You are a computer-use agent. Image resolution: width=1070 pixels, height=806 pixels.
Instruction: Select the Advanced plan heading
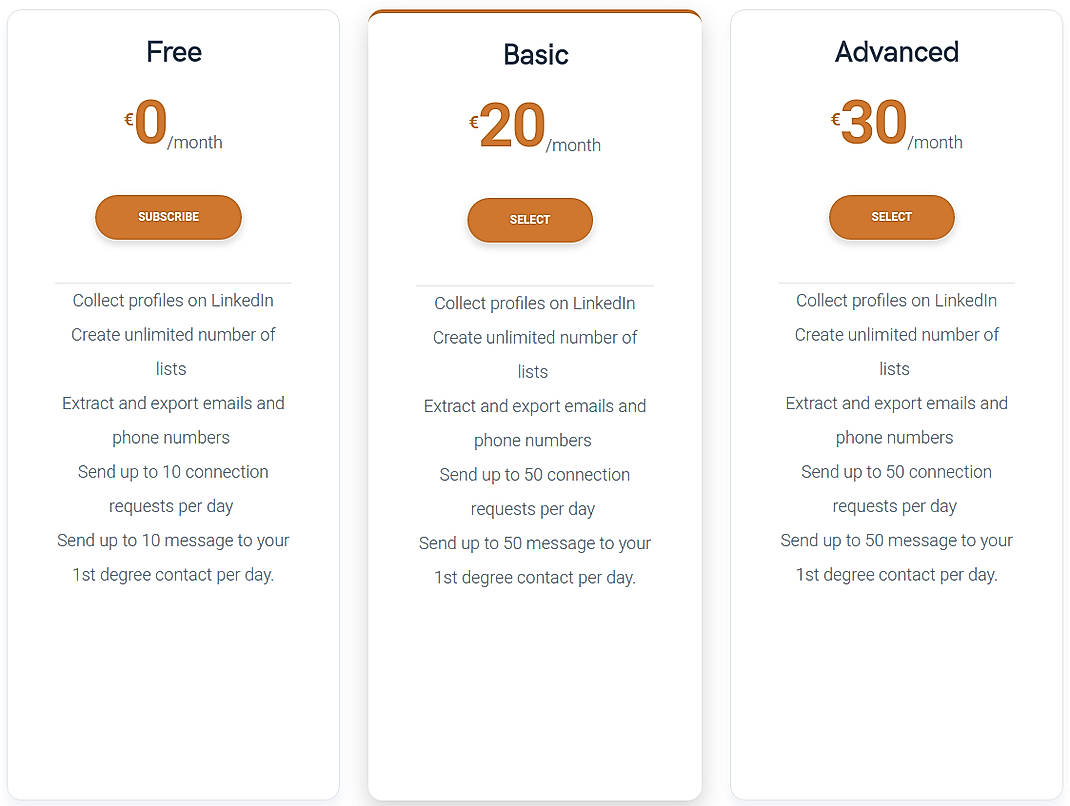[x=896, y=52]
